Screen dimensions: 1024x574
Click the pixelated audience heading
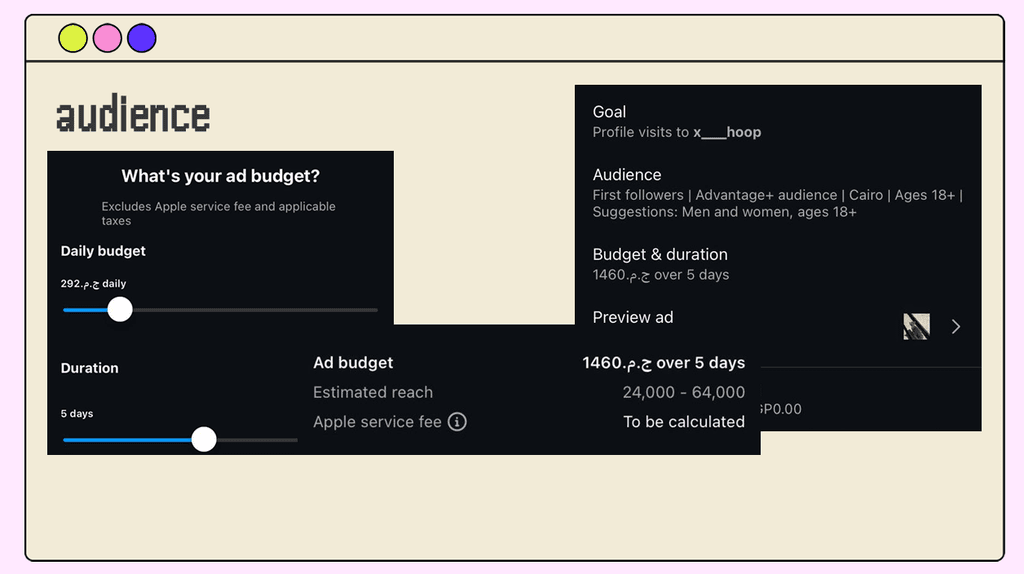133,116
